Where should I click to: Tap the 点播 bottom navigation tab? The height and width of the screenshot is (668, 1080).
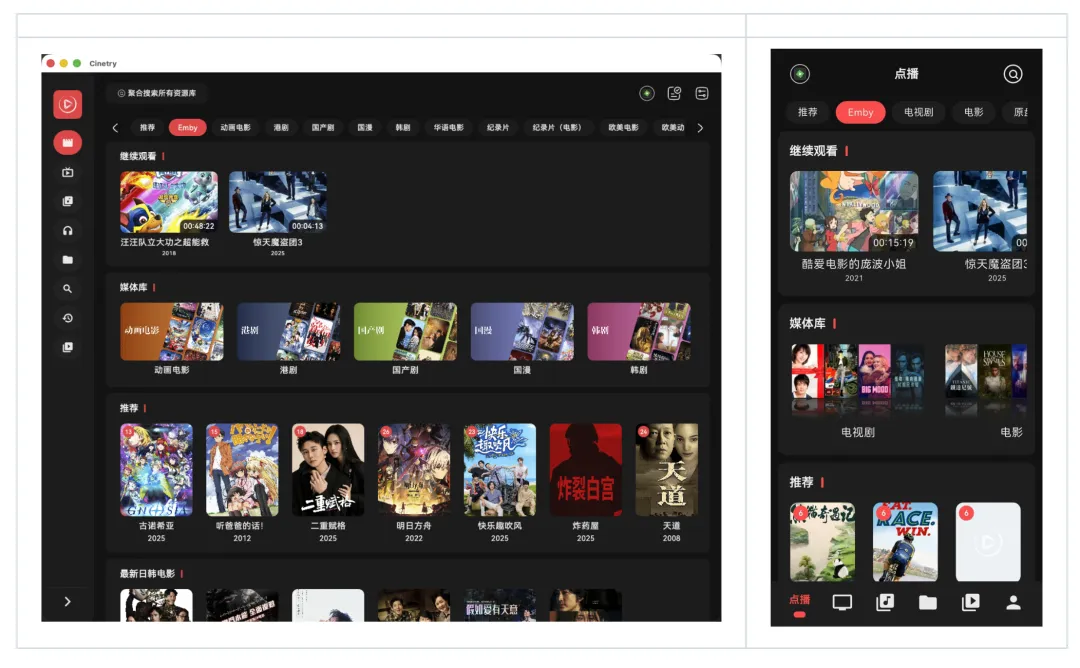tap(800, 604)
